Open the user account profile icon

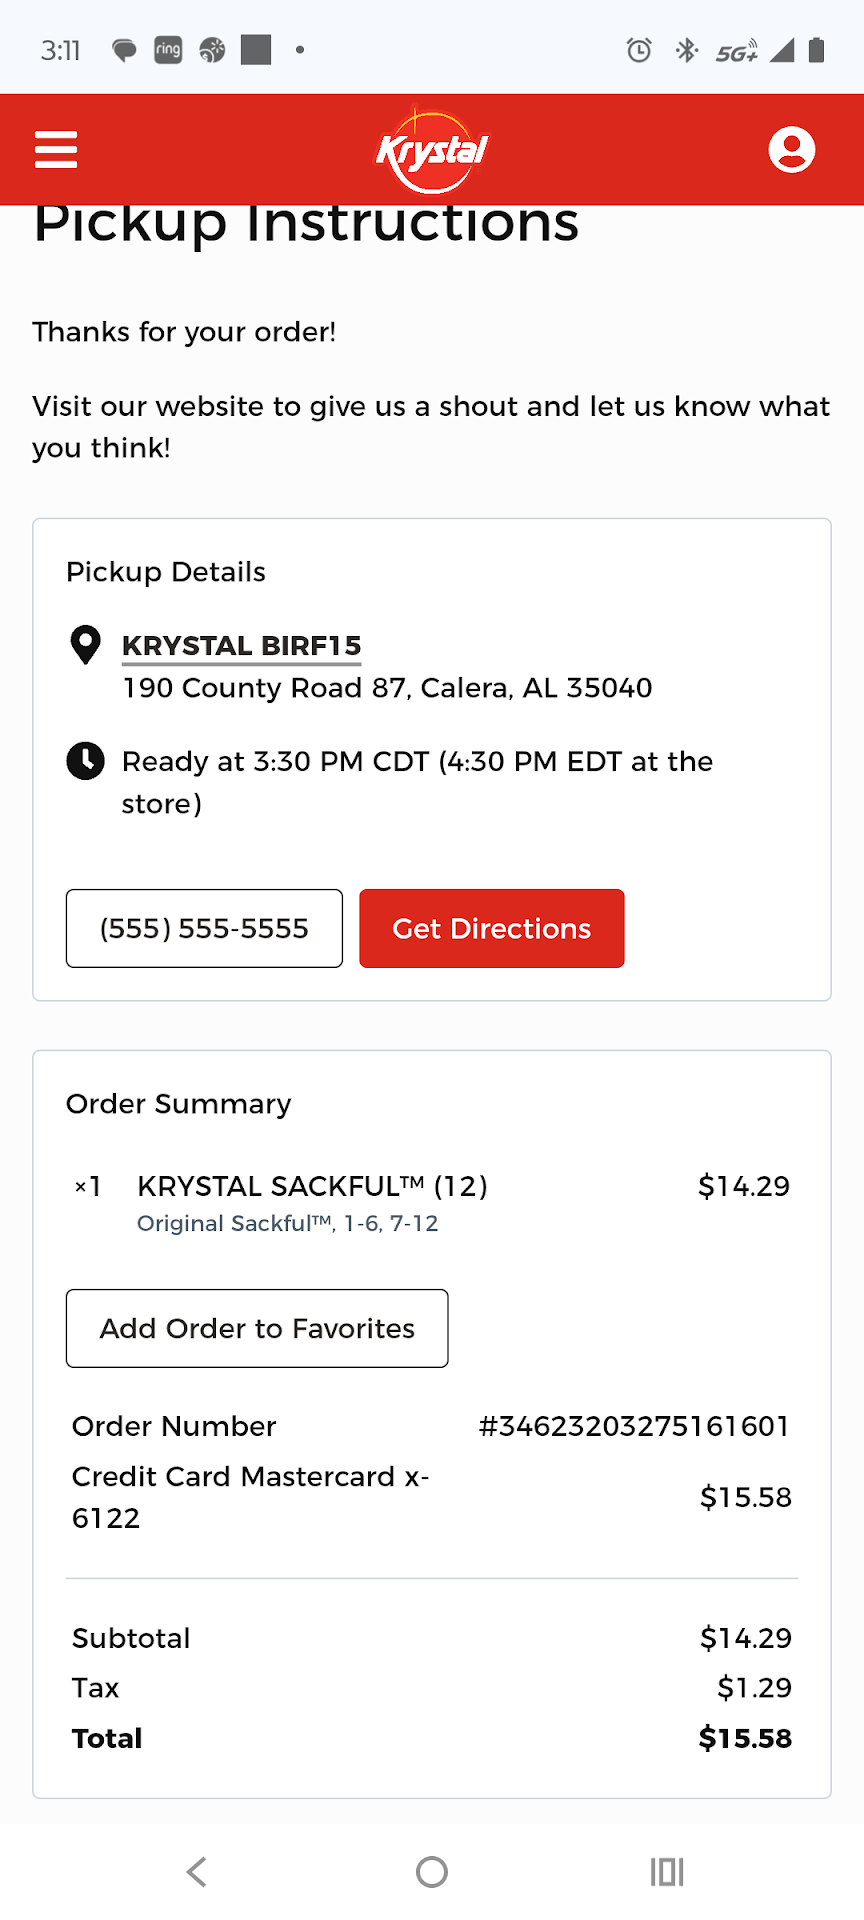pyautogui.click(x=791, y=150)
